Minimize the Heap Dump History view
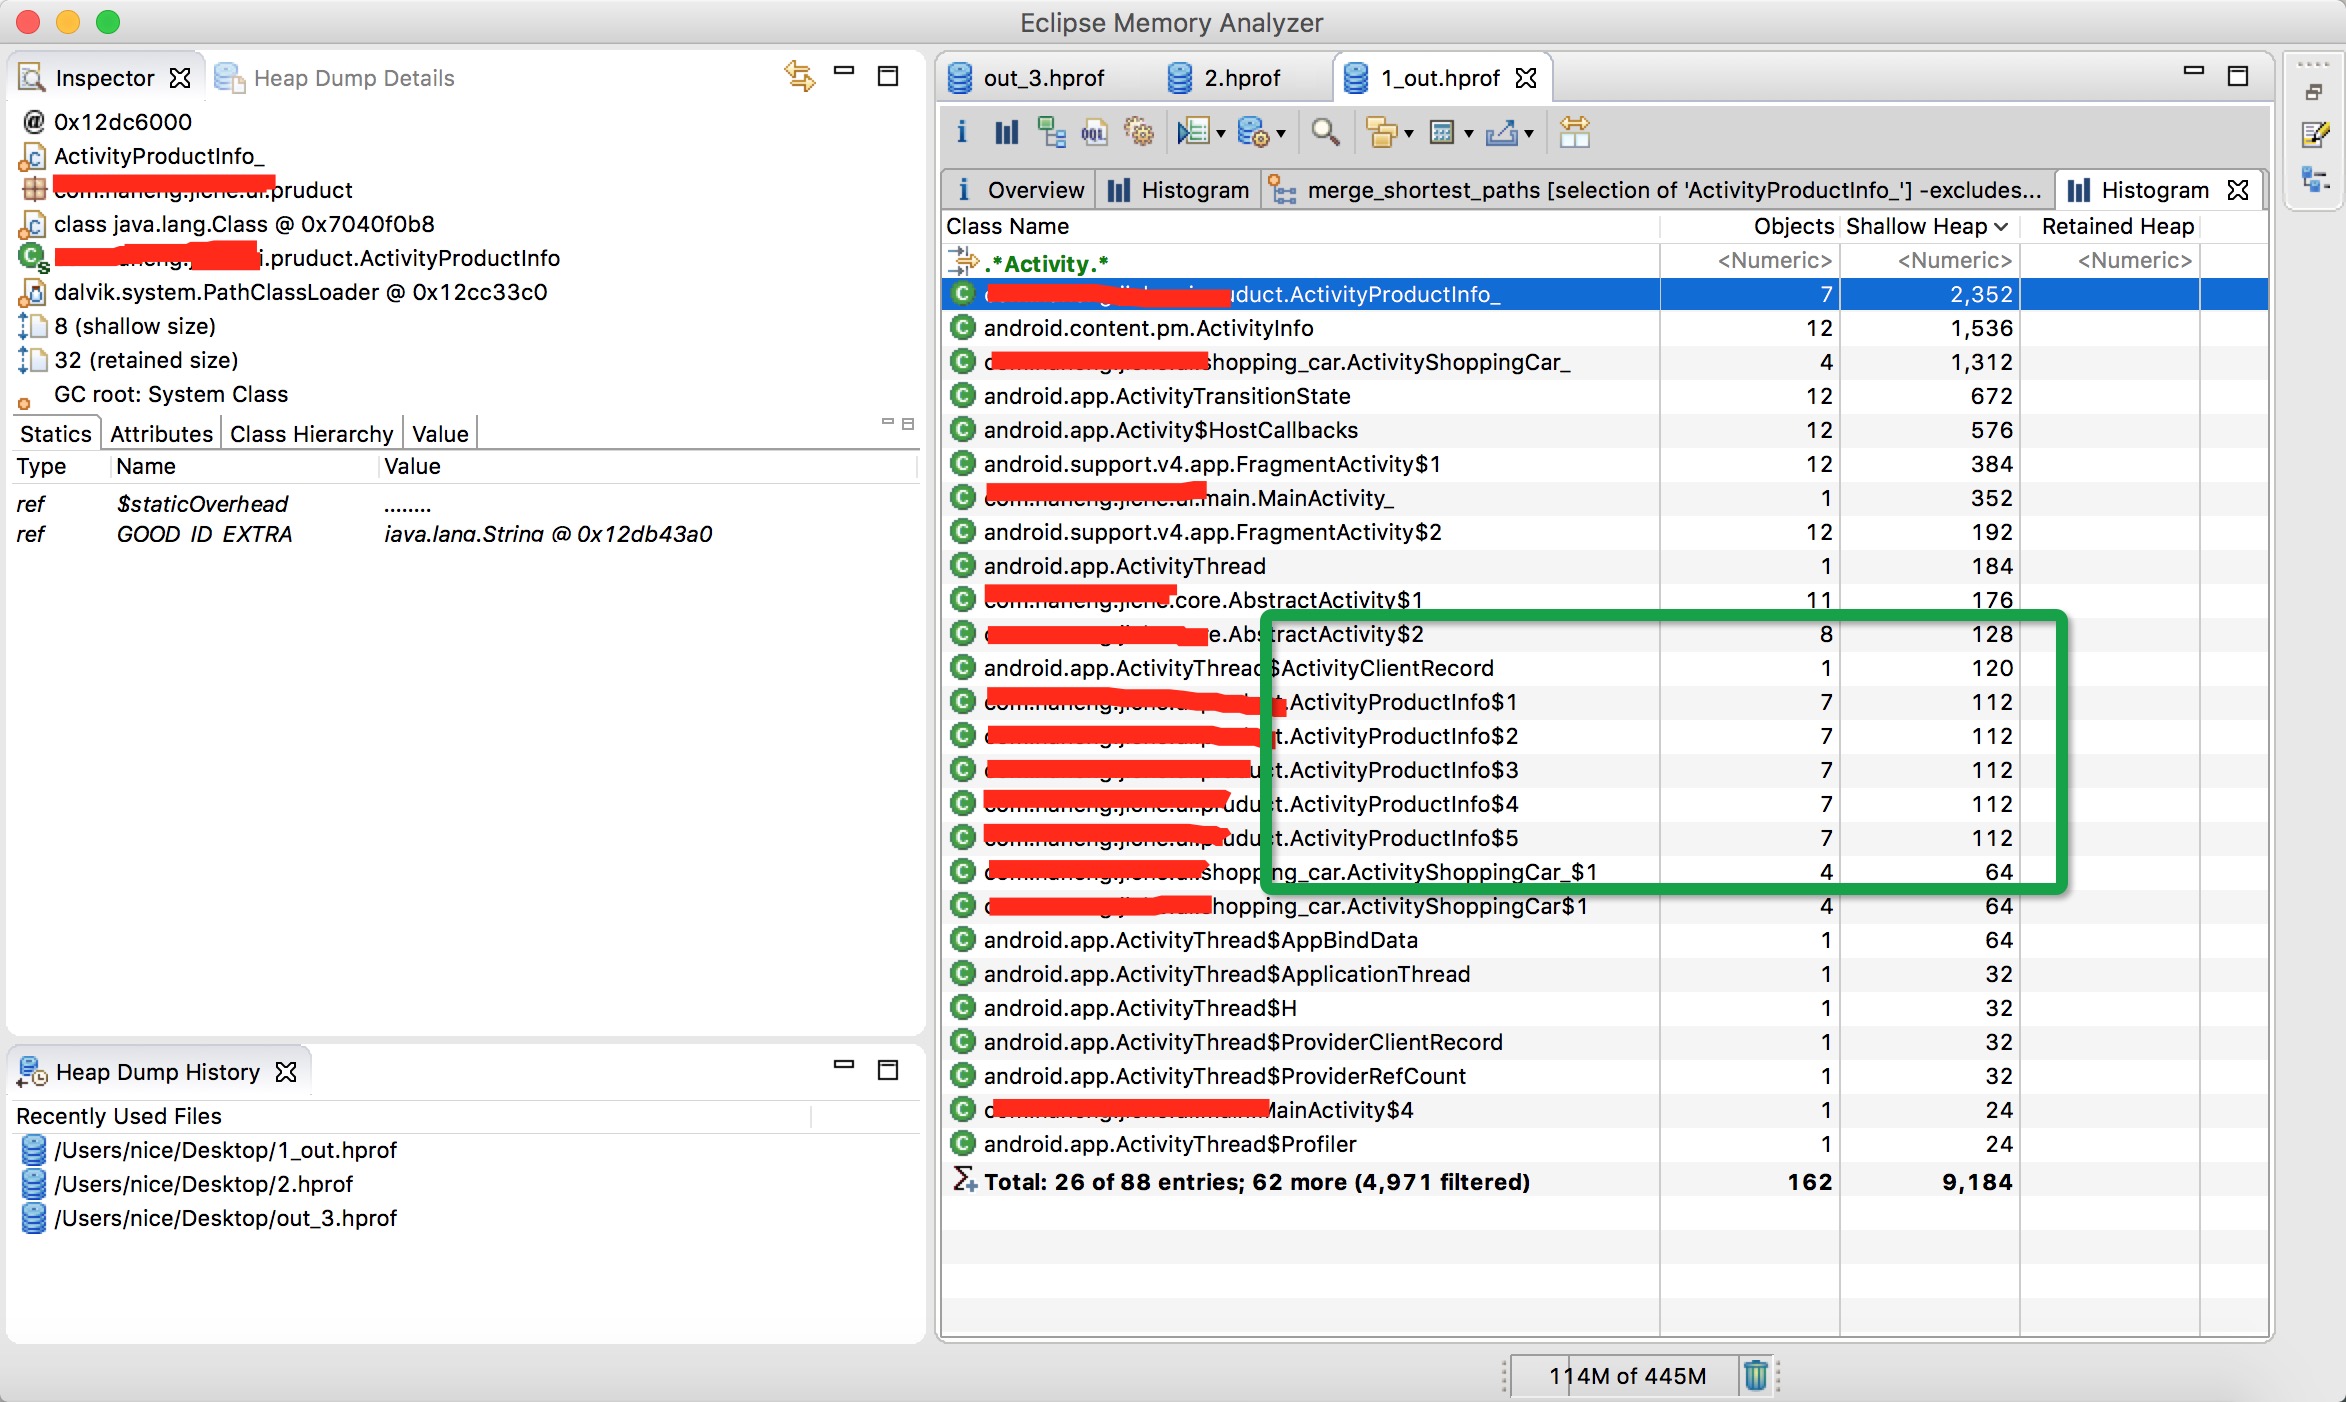The width and height of the screenshot is (2346, 1402). pyautogui.click(x=844, y=1066)
